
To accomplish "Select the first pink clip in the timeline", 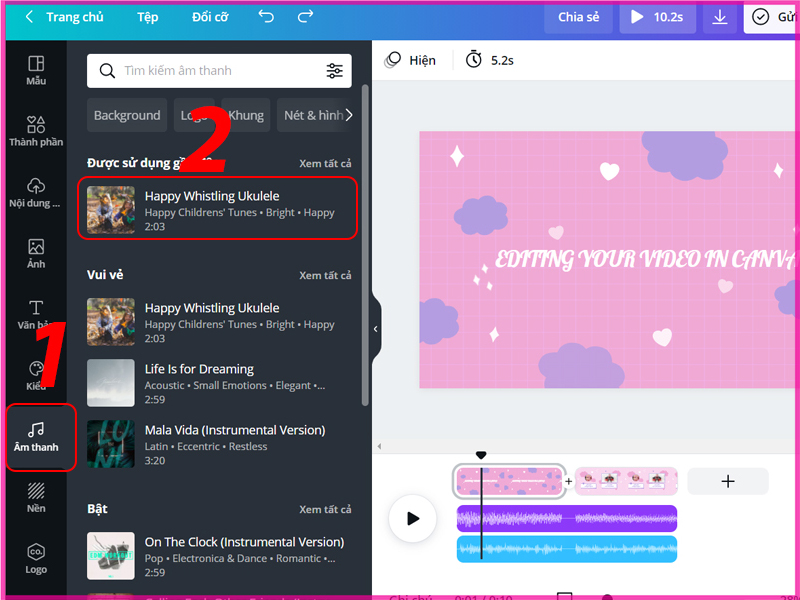I will point(510,481).
